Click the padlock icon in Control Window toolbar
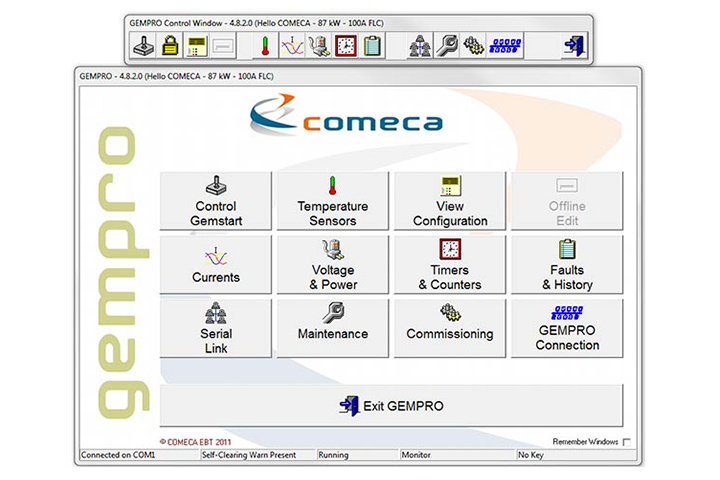The width and height of the screenshot is (720, 480). click(x=170, y=45)
